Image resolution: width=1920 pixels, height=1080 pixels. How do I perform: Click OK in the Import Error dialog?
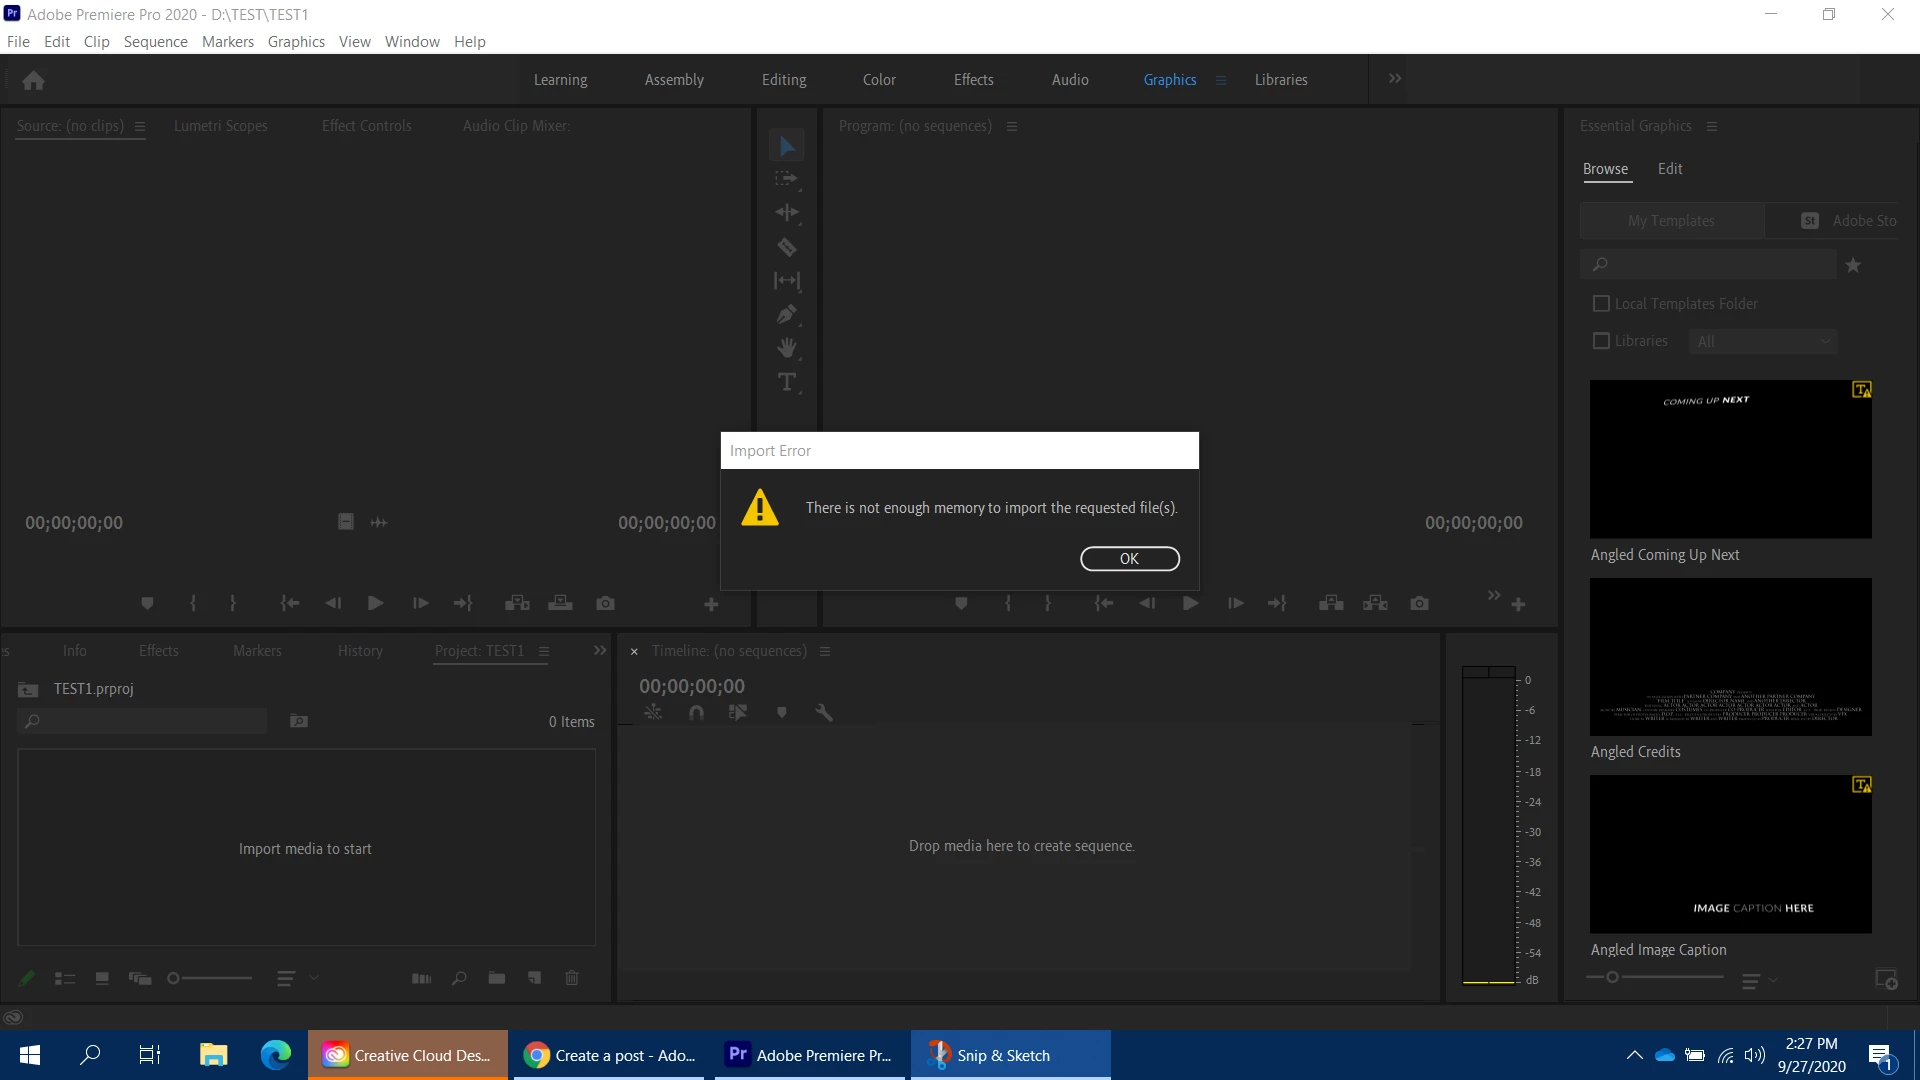pos(1129,559)
